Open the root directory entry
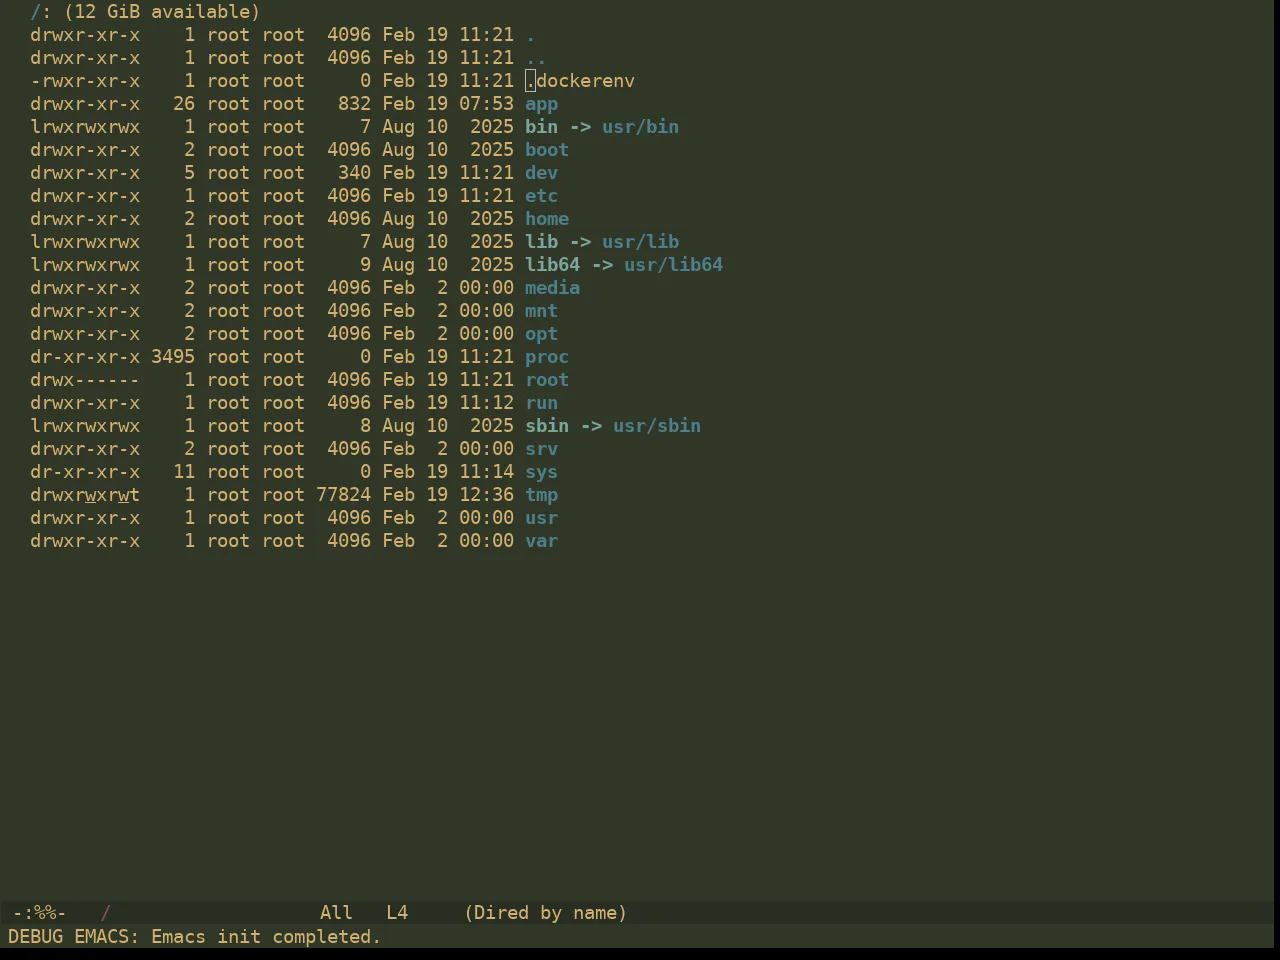Image resolution: width=1280 pixels, height=960 pixels. (x=547, y=380)
